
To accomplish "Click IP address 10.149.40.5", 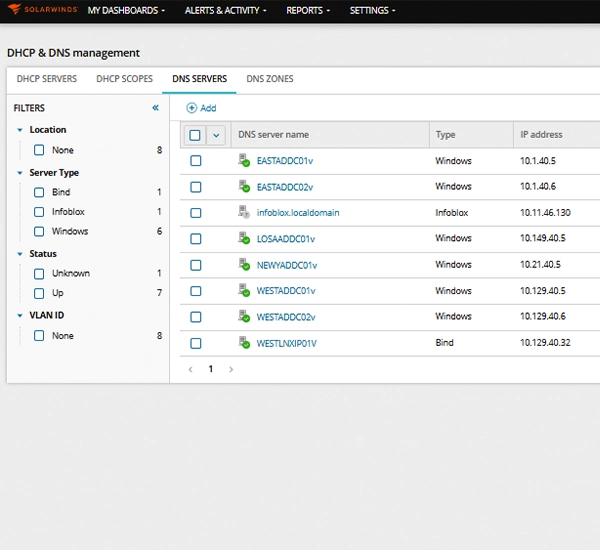I will (x=542, y=238).
